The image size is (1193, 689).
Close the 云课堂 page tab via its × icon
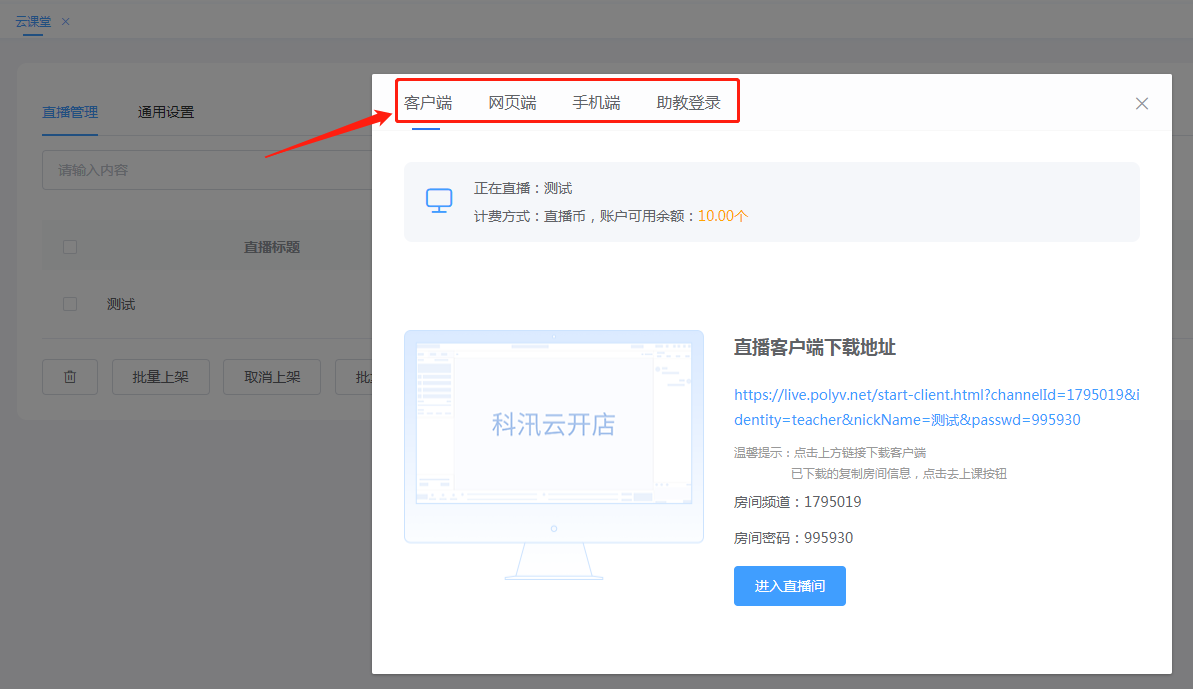(x=65, y=21)
